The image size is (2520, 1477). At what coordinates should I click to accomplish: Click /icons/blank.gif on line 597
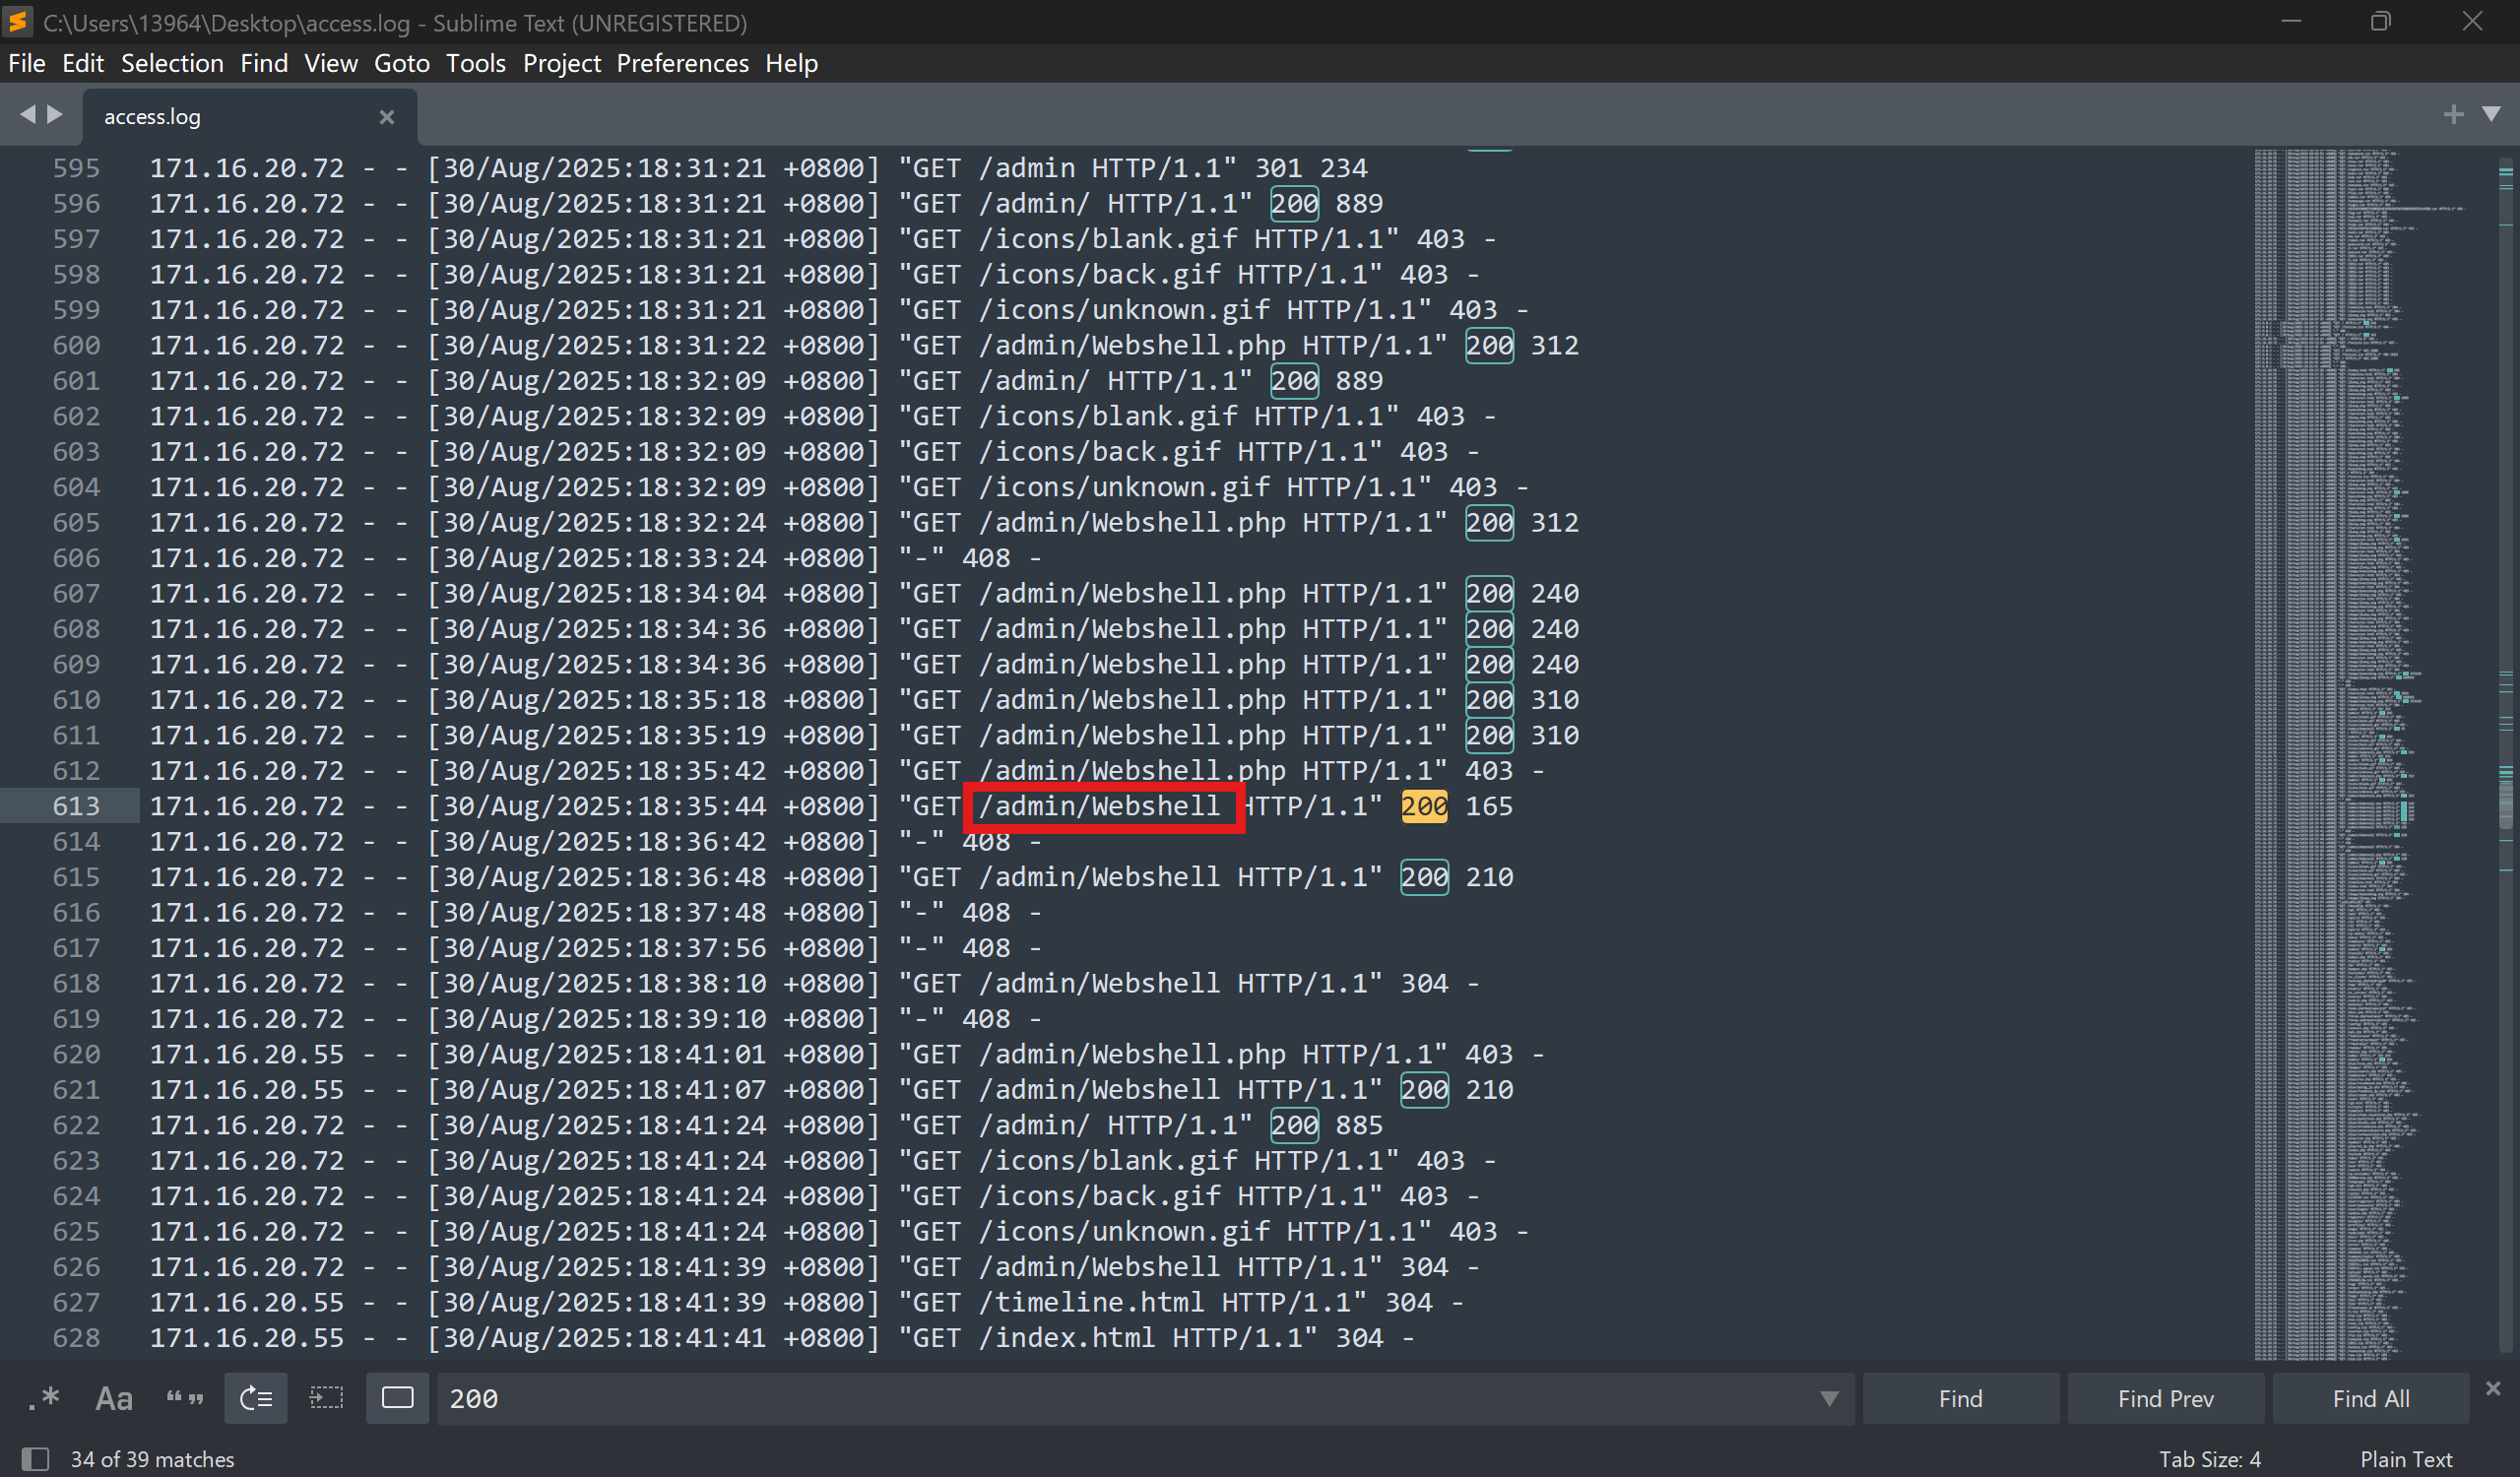click(x=1108, y=239)
